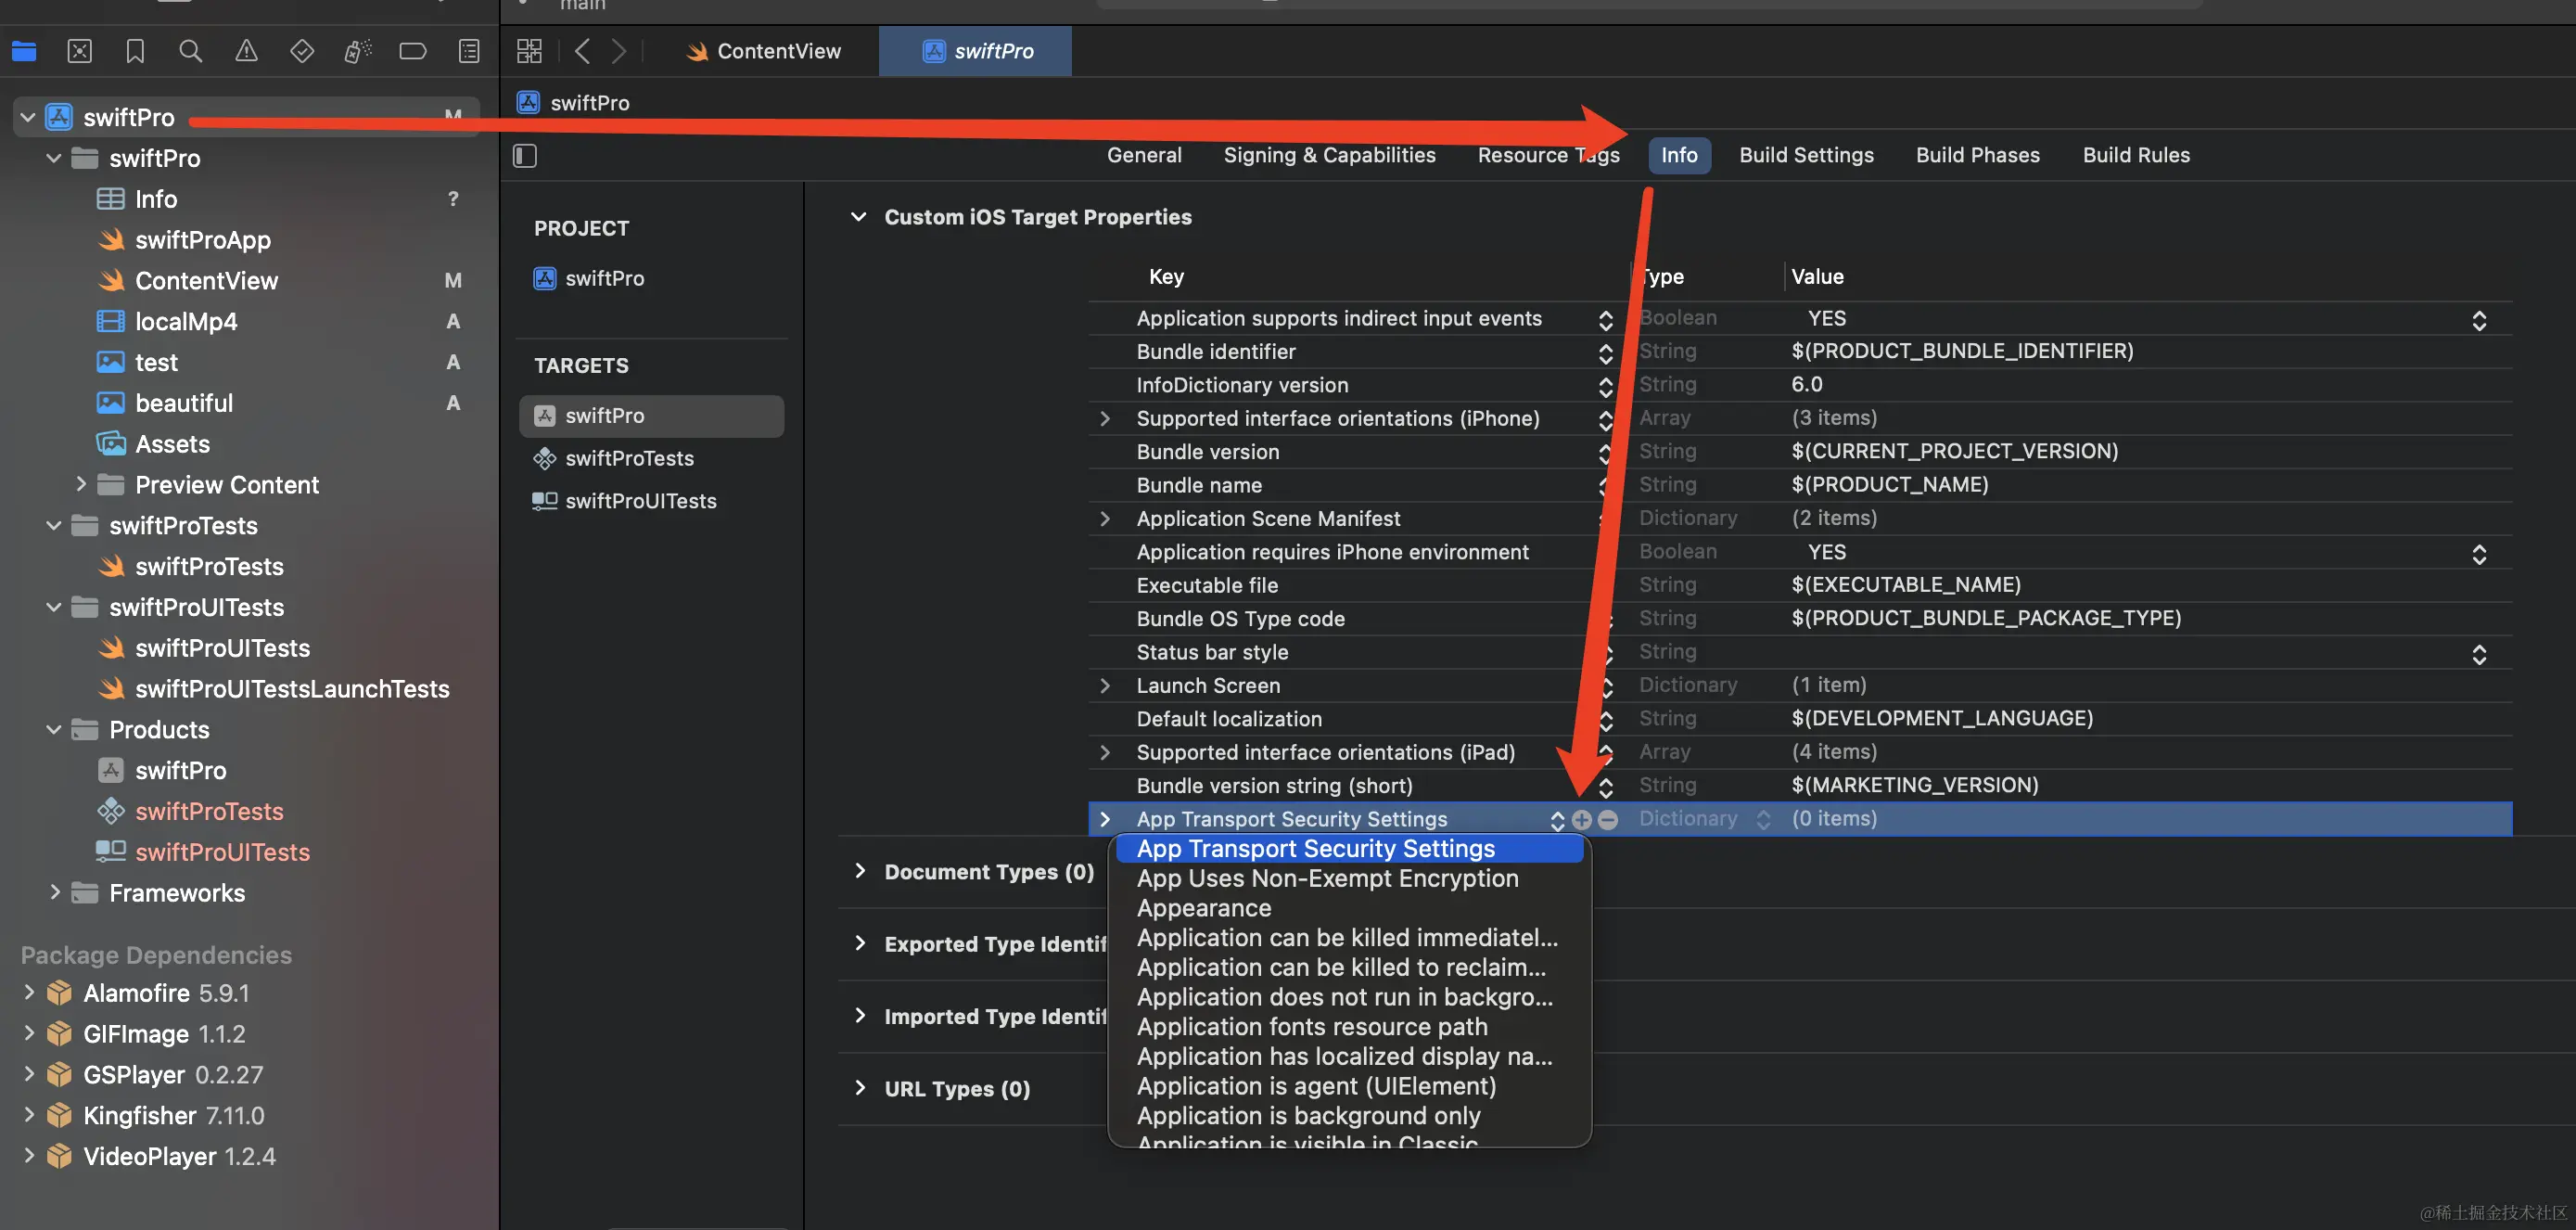Select the swiftProTests target

click(x=629, y=459)
